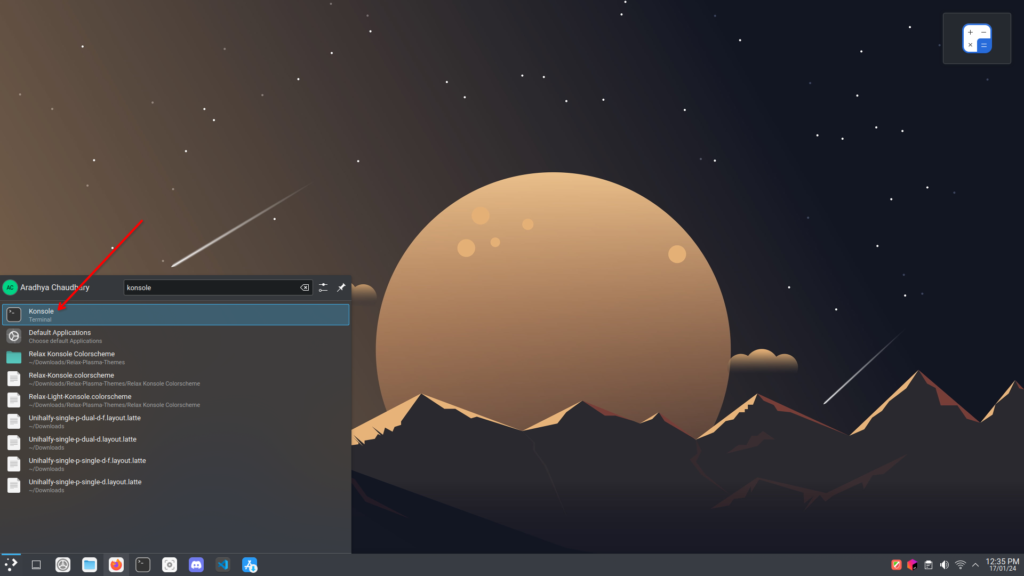Pin the application launcher open
The image size is (1024, 576).
pyautogui.click(x=341, y=287)
